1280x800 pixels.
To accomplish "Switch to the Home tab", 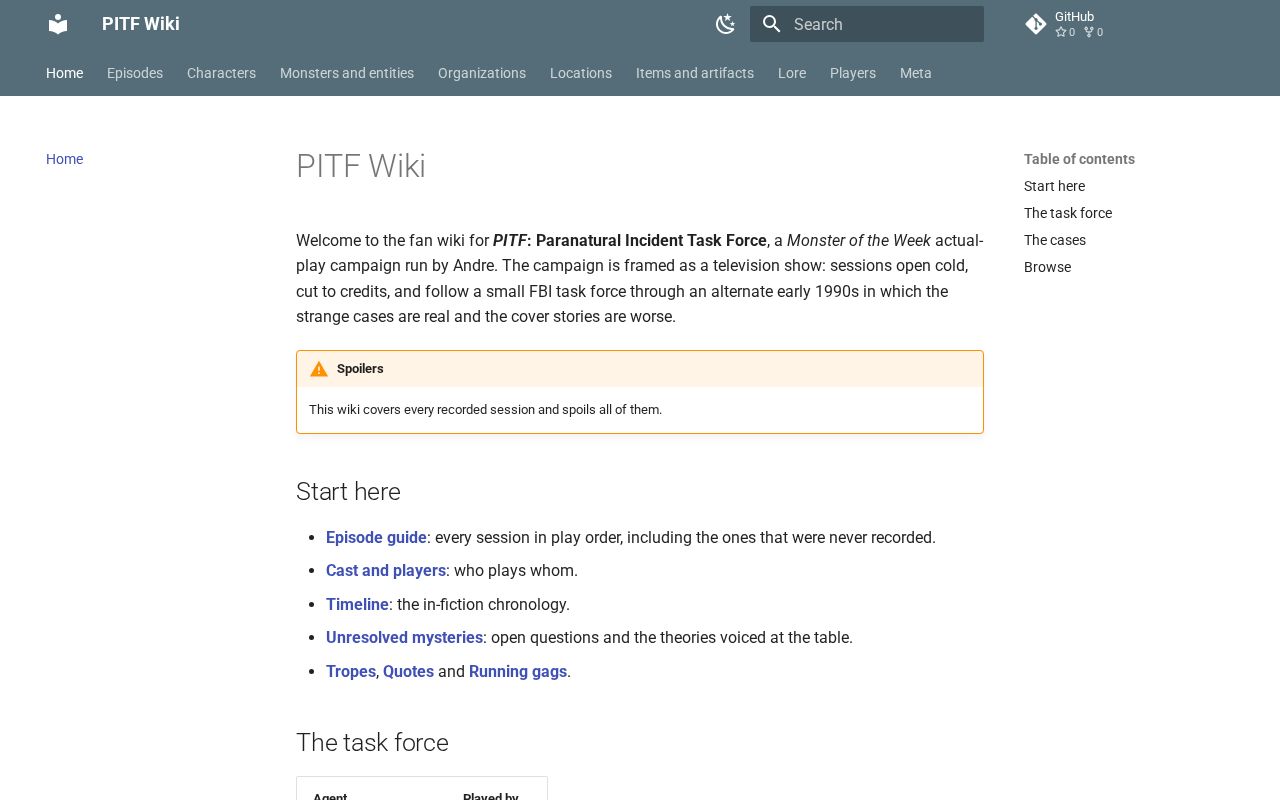I will (65, 73).
